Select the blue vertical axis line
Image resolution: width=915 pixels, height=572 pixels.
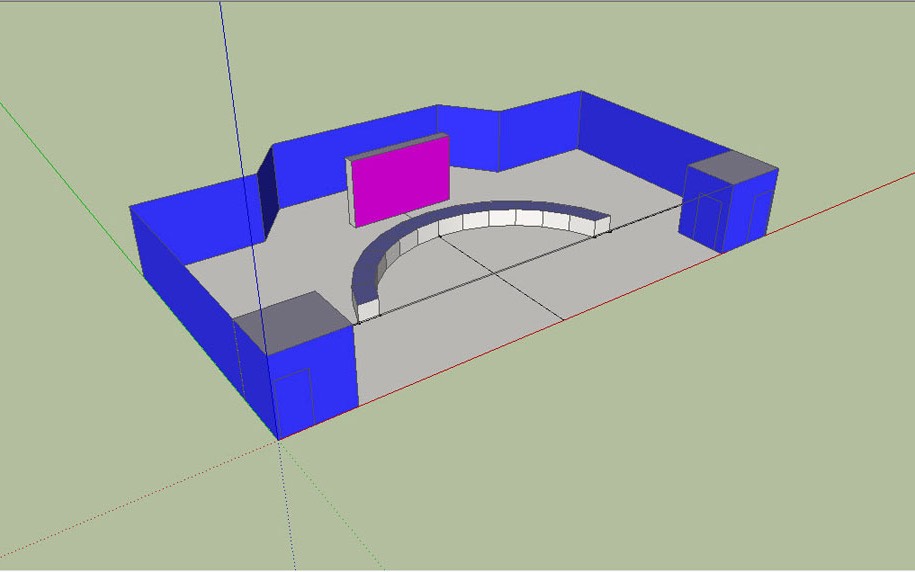[230, 80]
